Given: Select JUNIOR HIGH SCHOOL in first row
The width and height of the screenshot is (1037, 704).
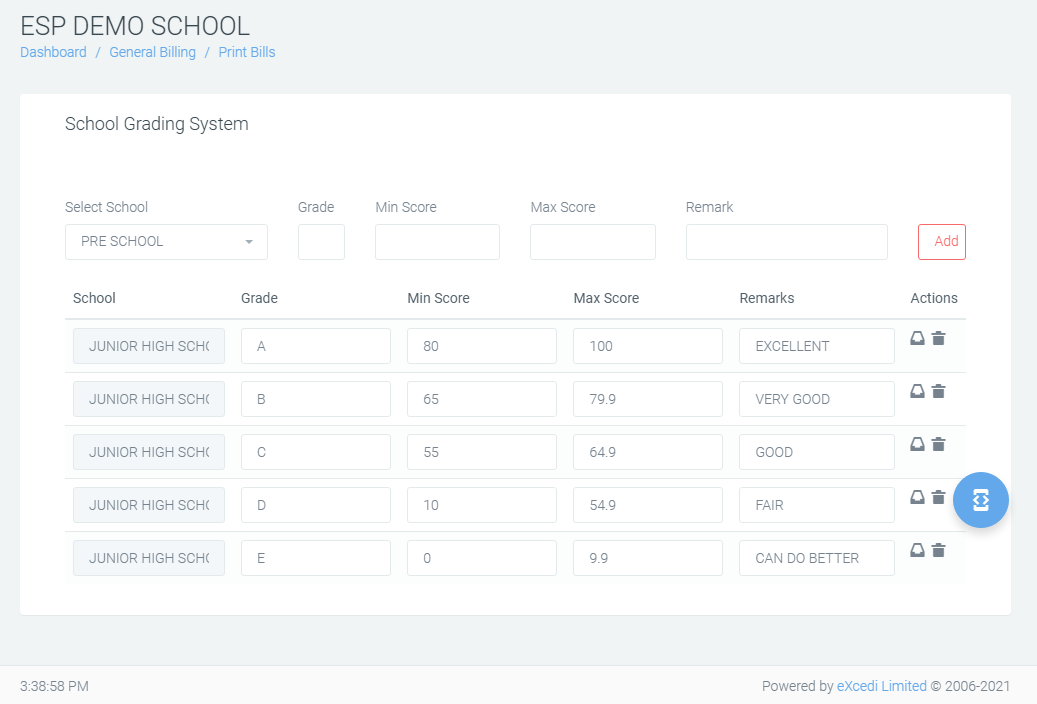Looking at the screenshot, I should [x=148, y=345].
